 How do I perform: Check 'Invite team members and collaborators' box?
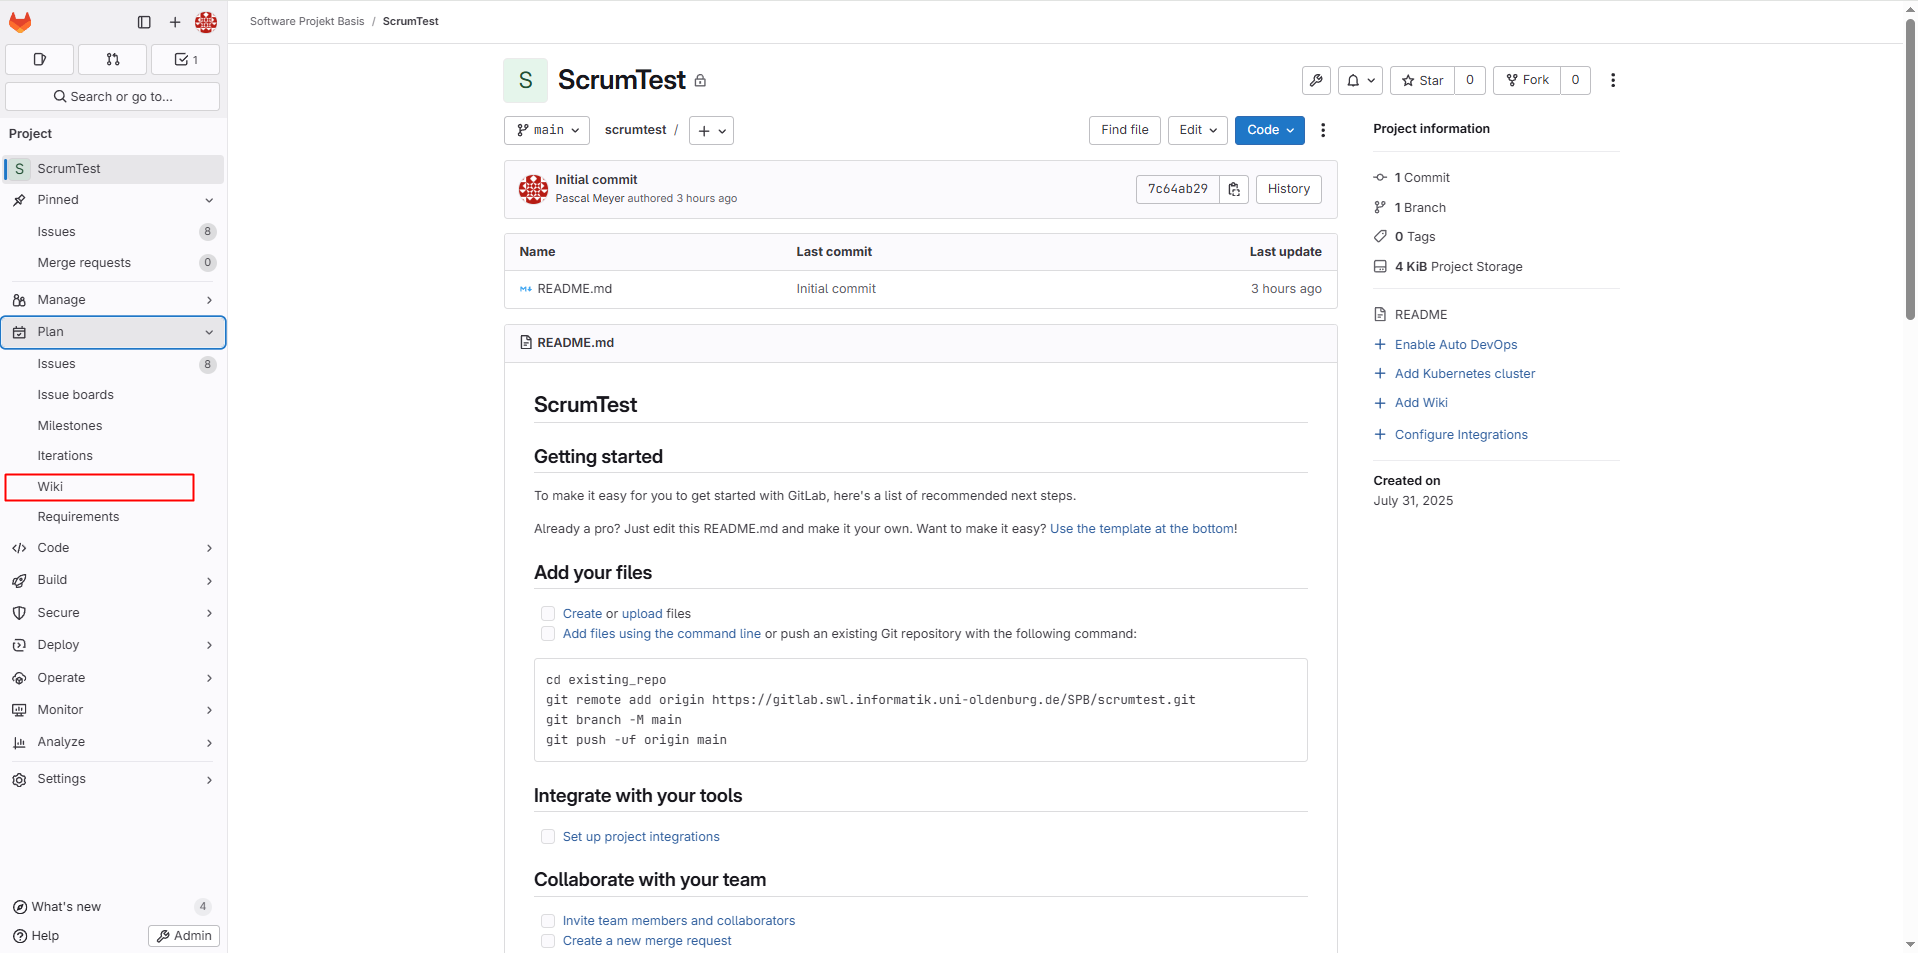click(x=548, y=921)
